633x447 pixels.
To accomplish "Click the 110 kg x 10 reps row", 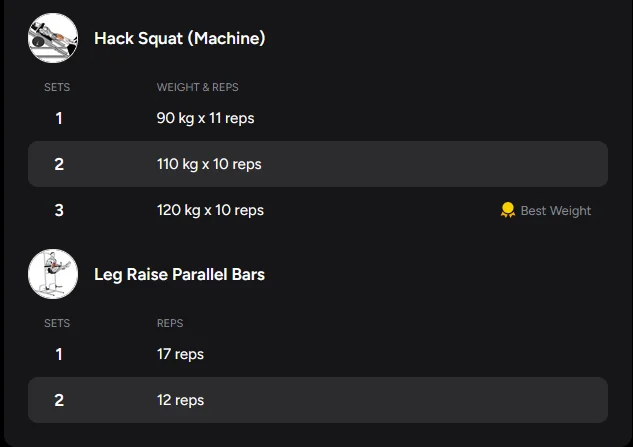I will tap(318, 164).
